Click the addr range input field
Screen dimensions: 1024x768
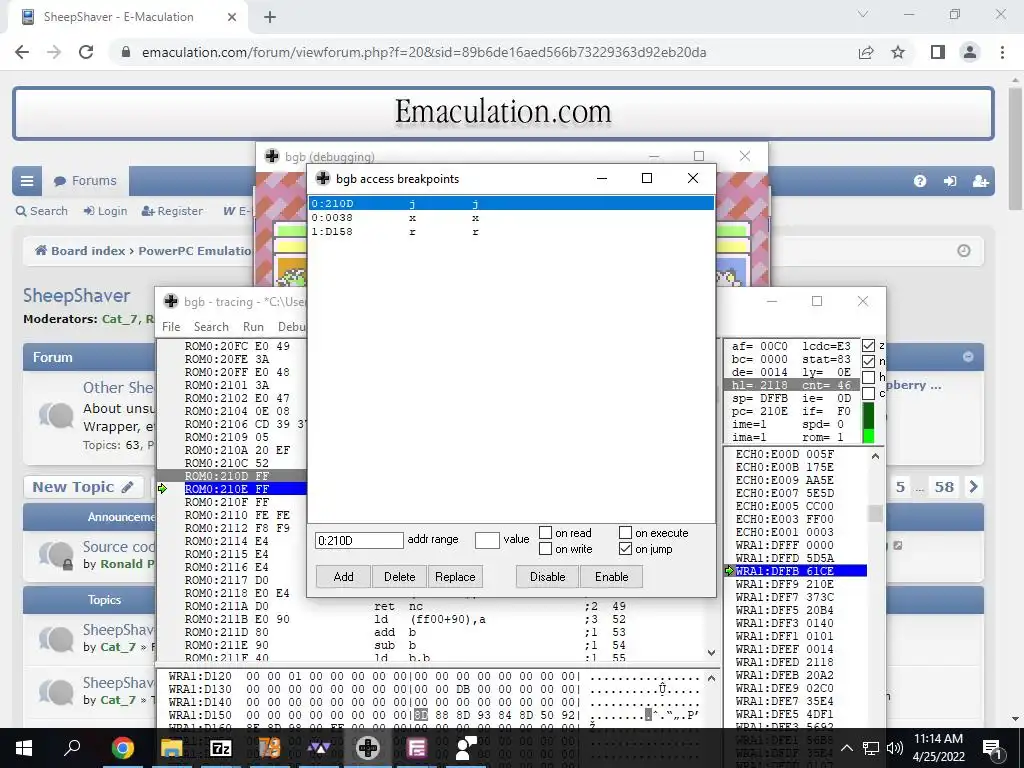click(x=359, y=541)
